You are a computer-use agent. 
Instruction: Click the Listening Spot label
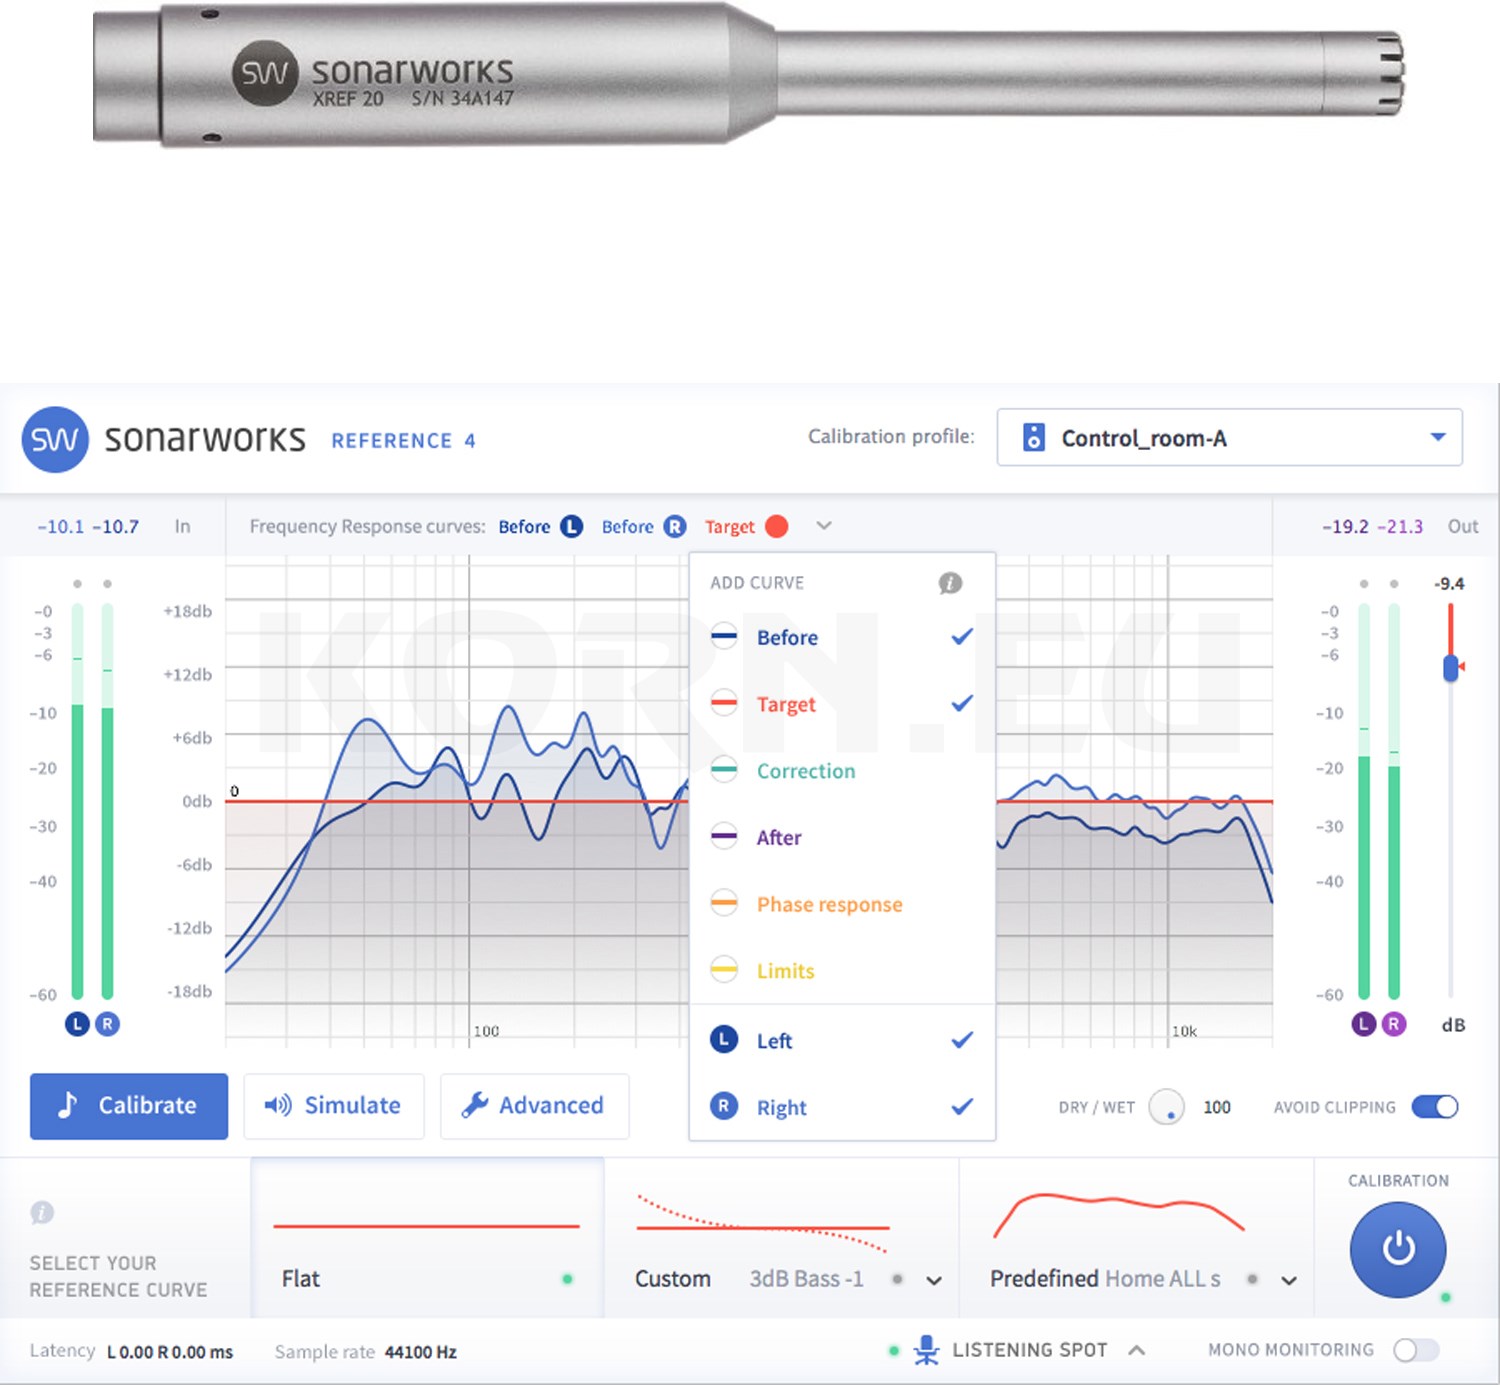click(1030, 1350)
